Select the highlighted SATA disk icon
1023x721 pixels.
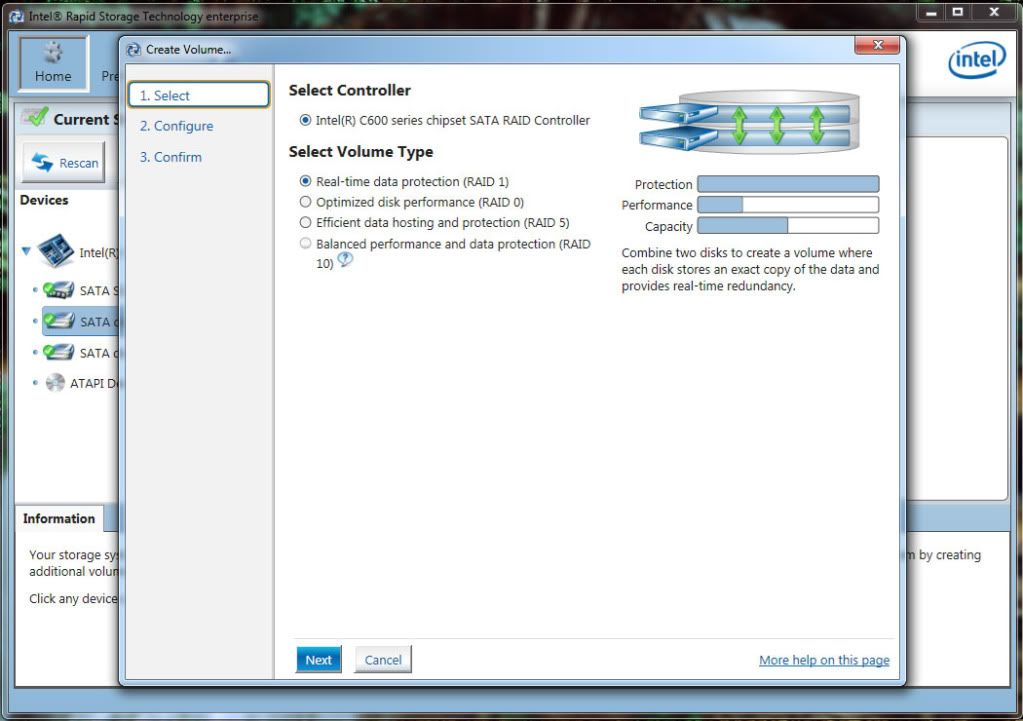59,321
